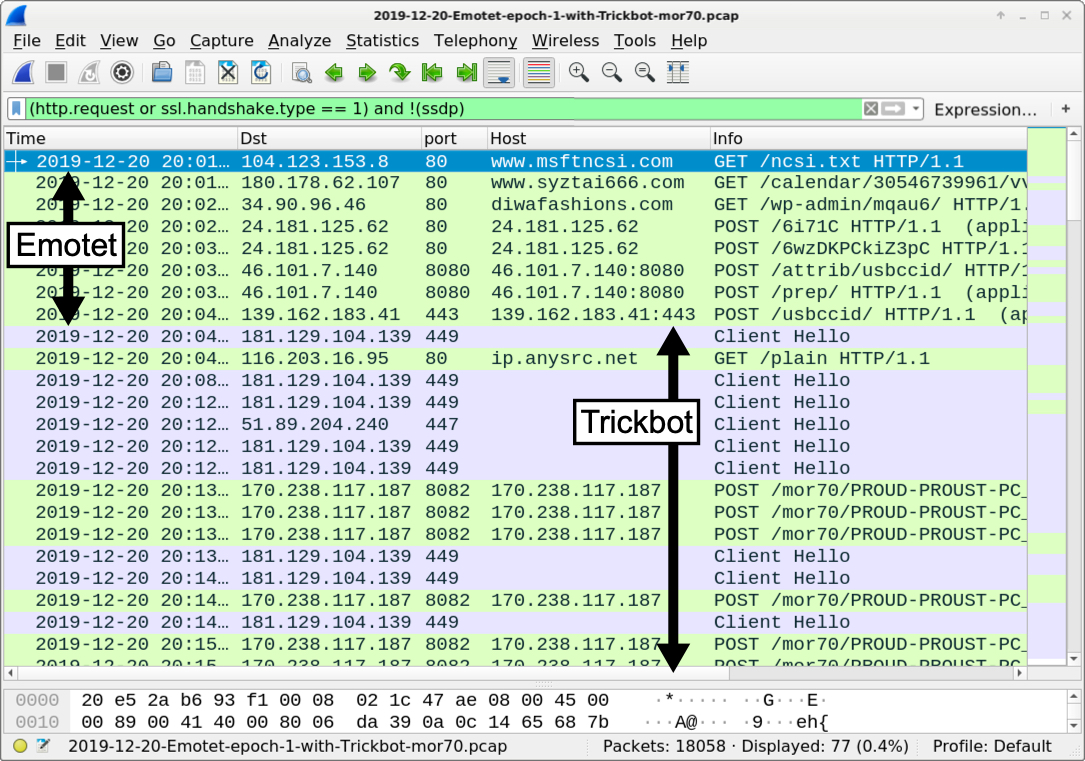Click the expert information status circle
Screen dimensions: 1085x761
(x=20, y=746)
